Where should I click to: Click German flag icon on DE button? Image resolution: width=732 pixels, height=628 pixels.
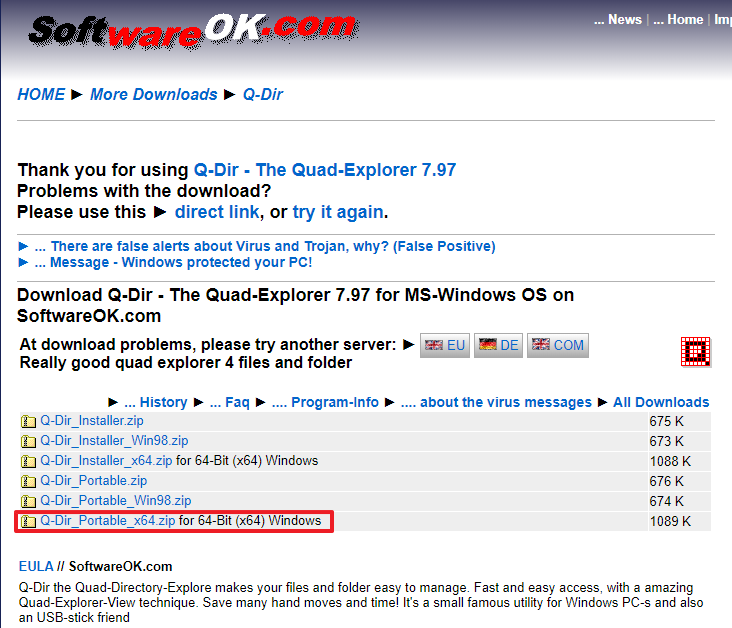(x=487, y=344)
